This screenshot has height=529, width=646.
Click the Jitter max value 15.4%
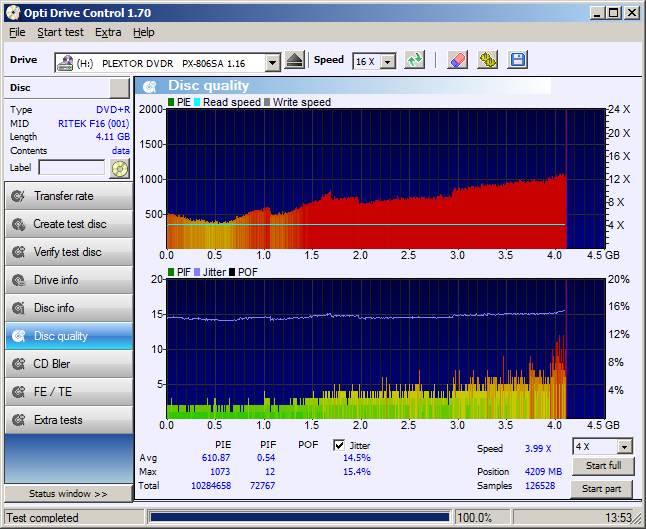pyautogui.click(x=357, y=472)
